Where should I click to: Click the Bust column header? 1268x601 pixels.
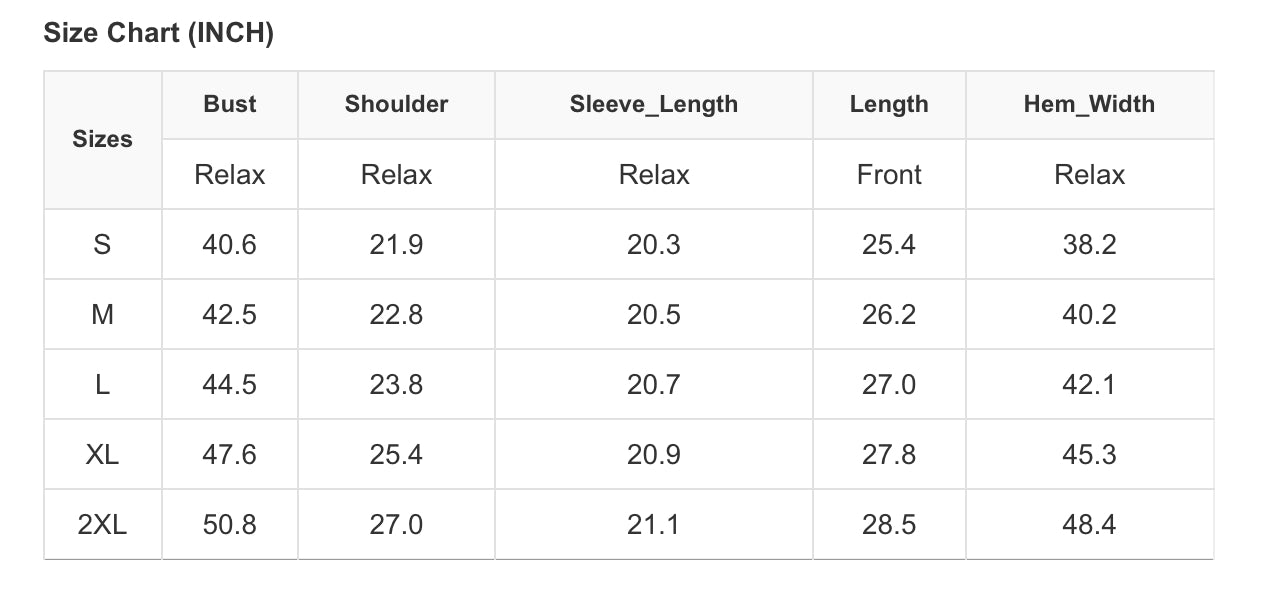click(230, 104)
